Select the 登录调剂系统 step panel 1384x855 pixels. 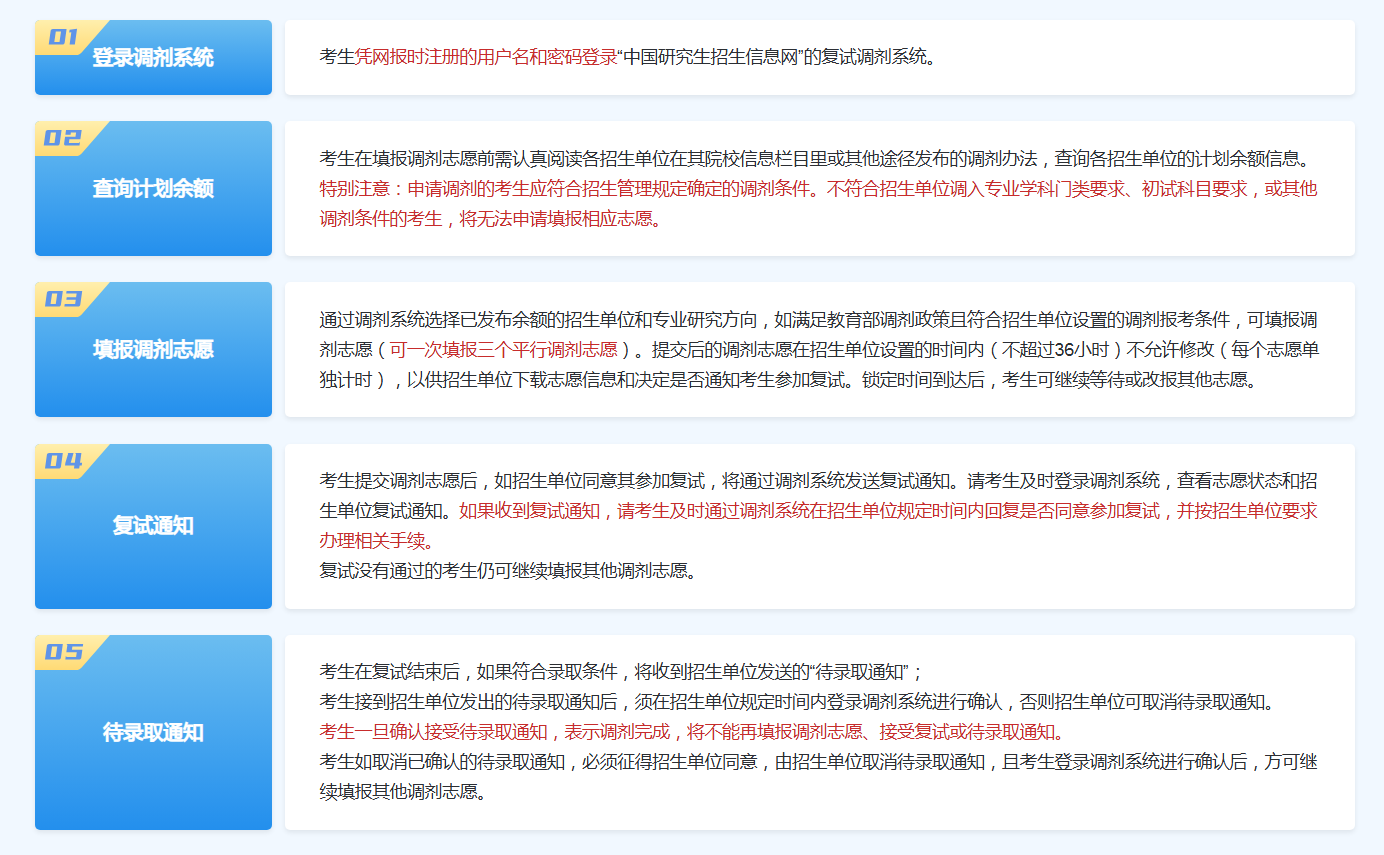pyautogui.click(x=153, y=57)
